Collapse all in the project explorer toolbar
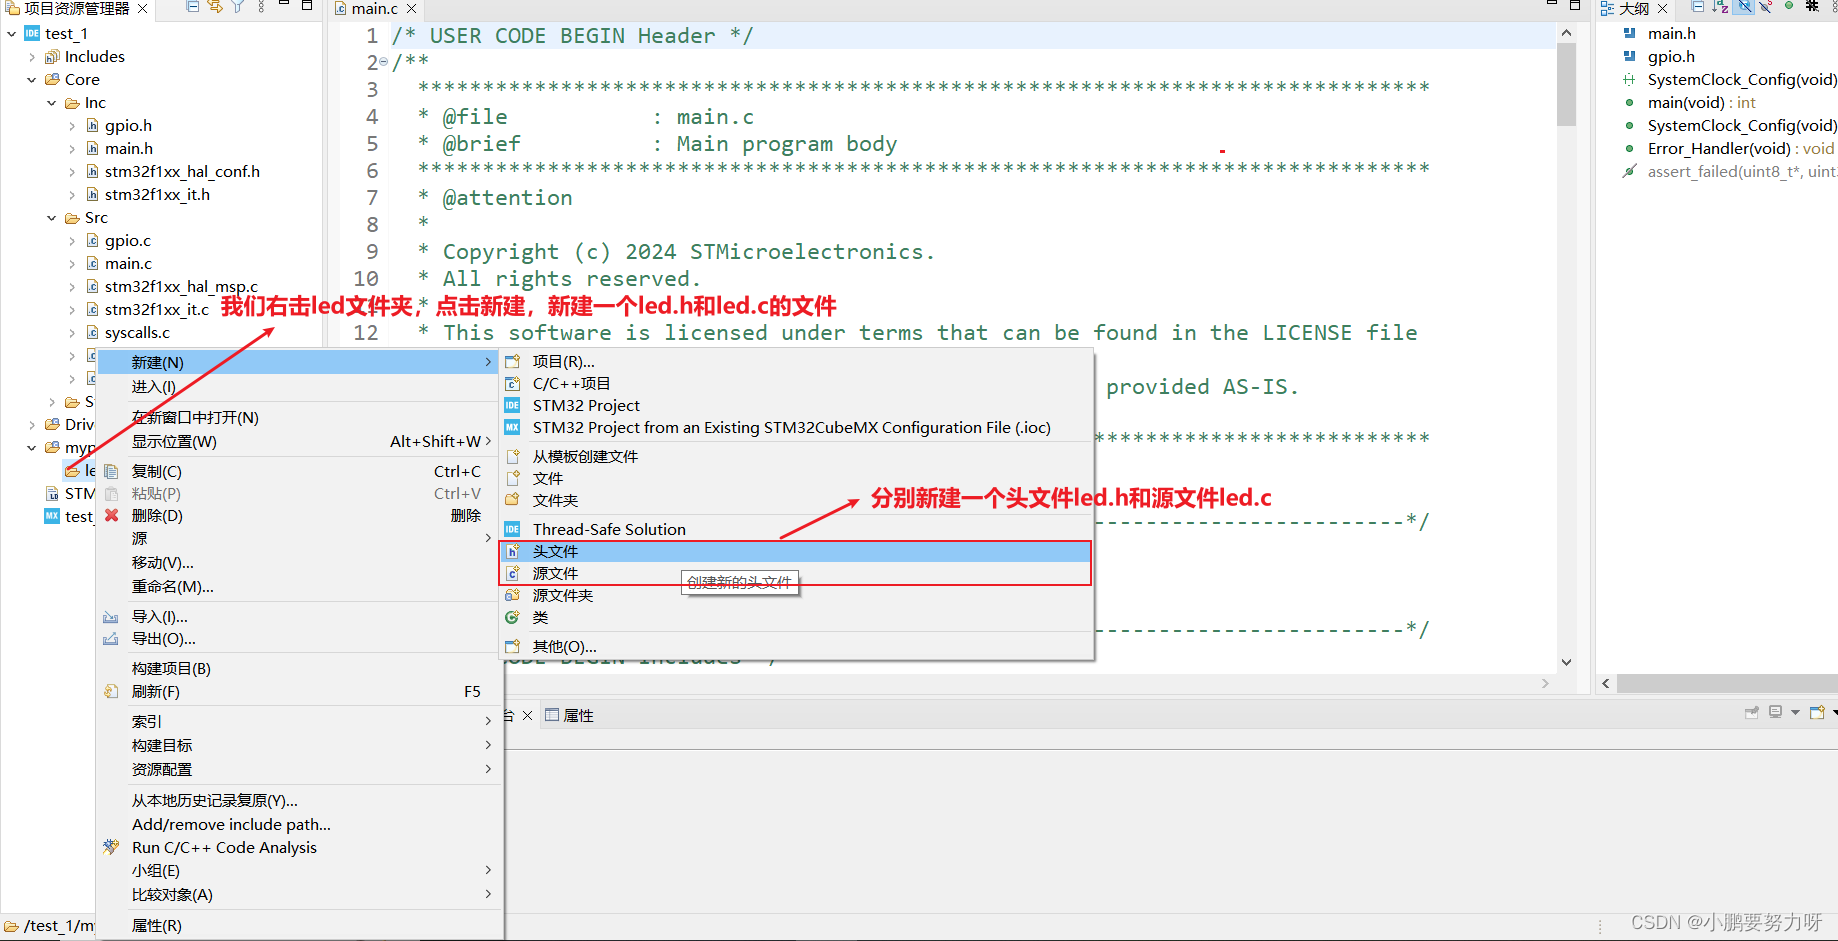This screenshot has width=1838, height=941. 193,7
